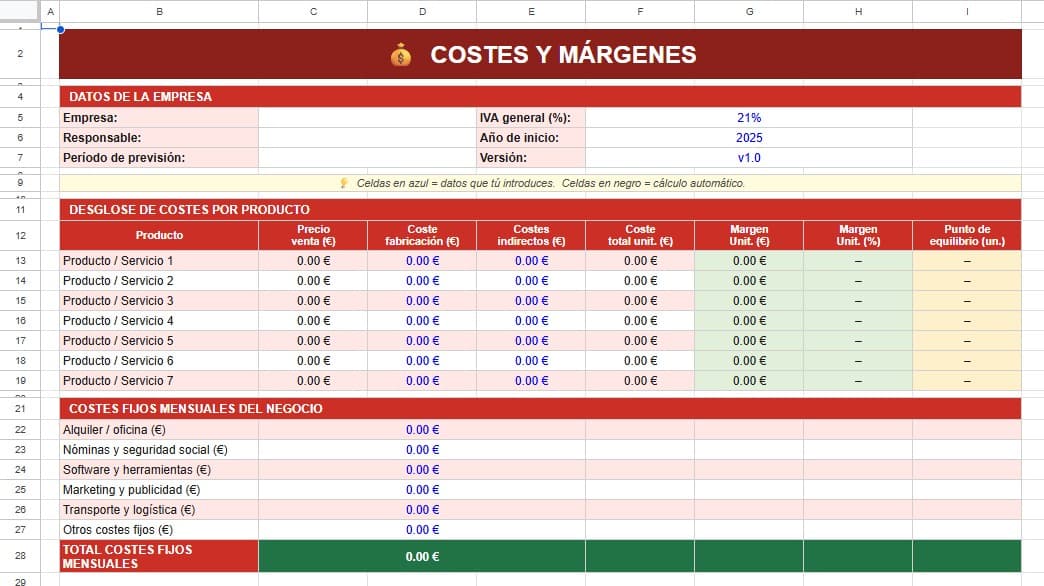Screen dimensions: 1044x586
Task: Click COSTES FIJOS MENSUALES DEL NEGOCIO header
Action: click(540, 409)
